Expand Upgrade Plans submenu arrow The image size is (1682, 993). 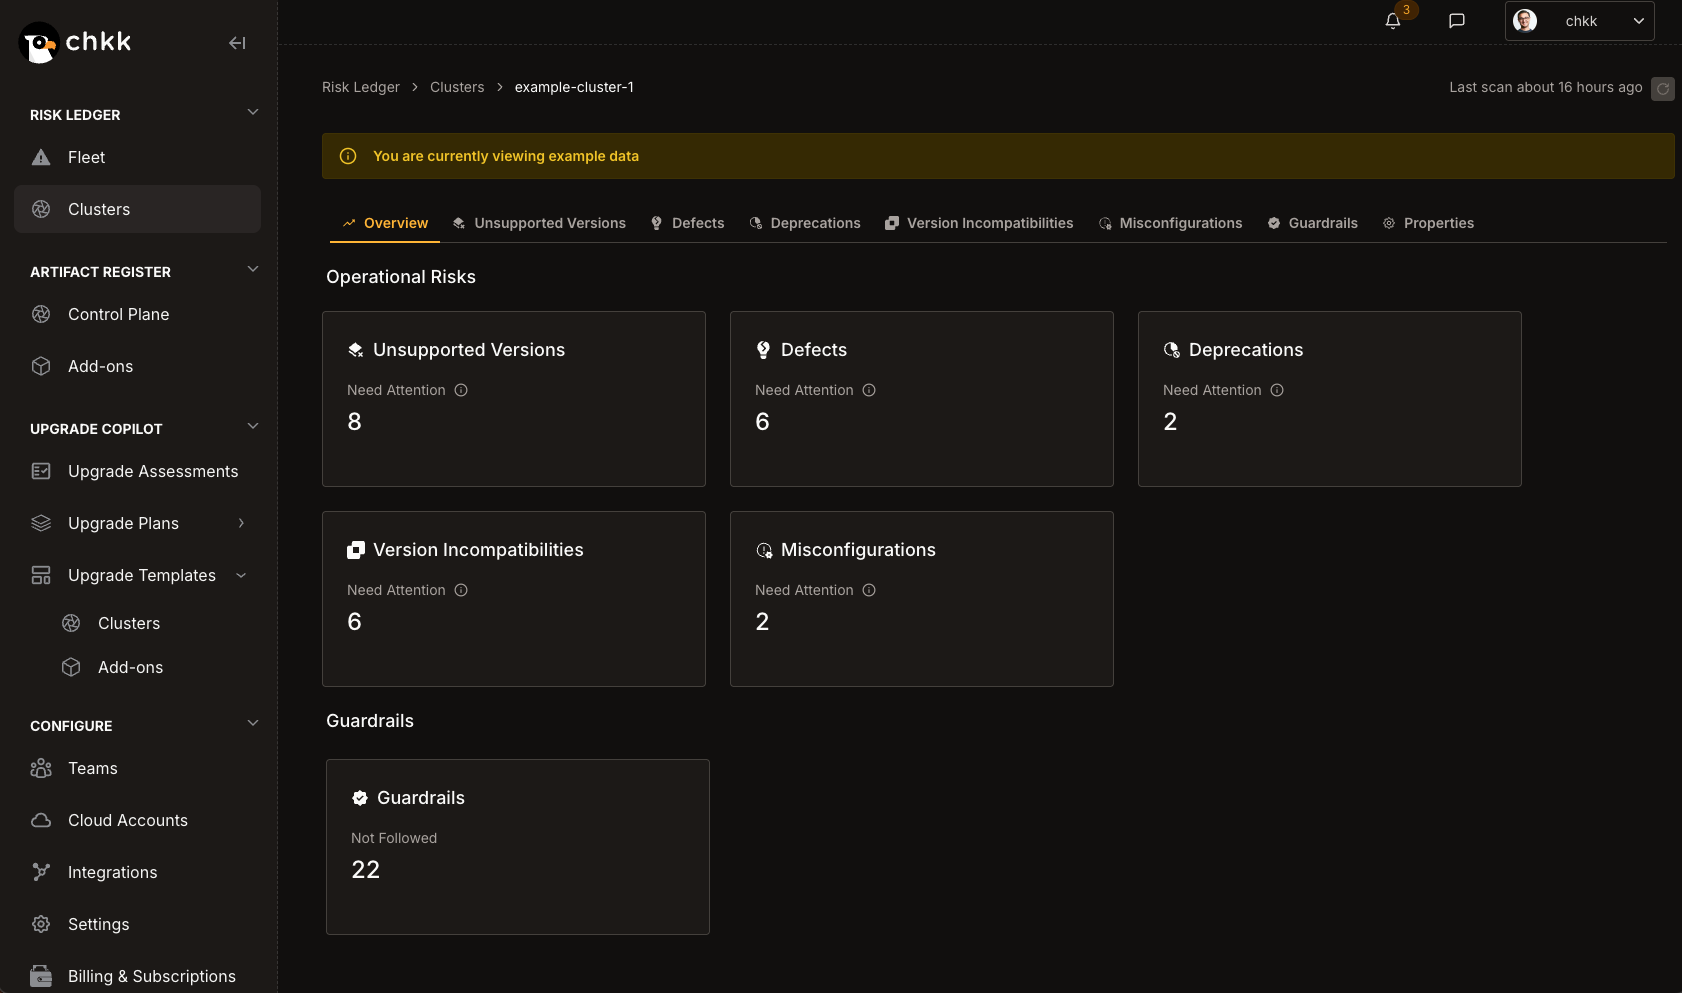click(241, 523)
